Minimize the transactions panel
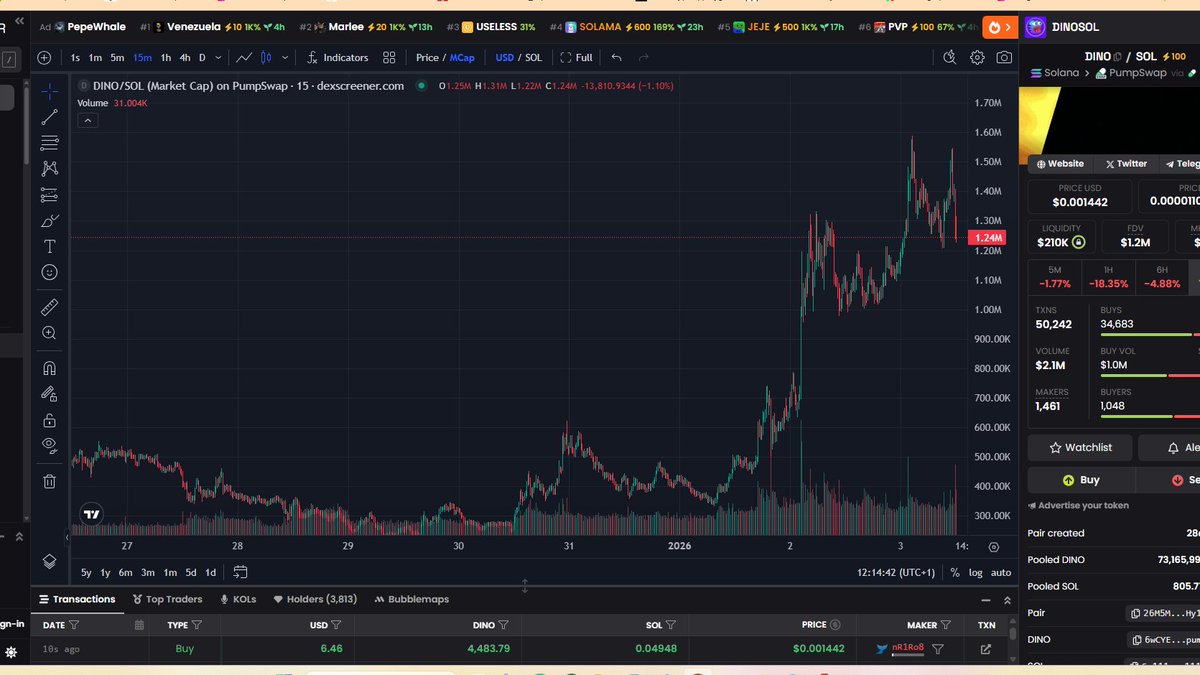Image resolution: width=1200 pixels, height=675 pixels. [986, 600]
